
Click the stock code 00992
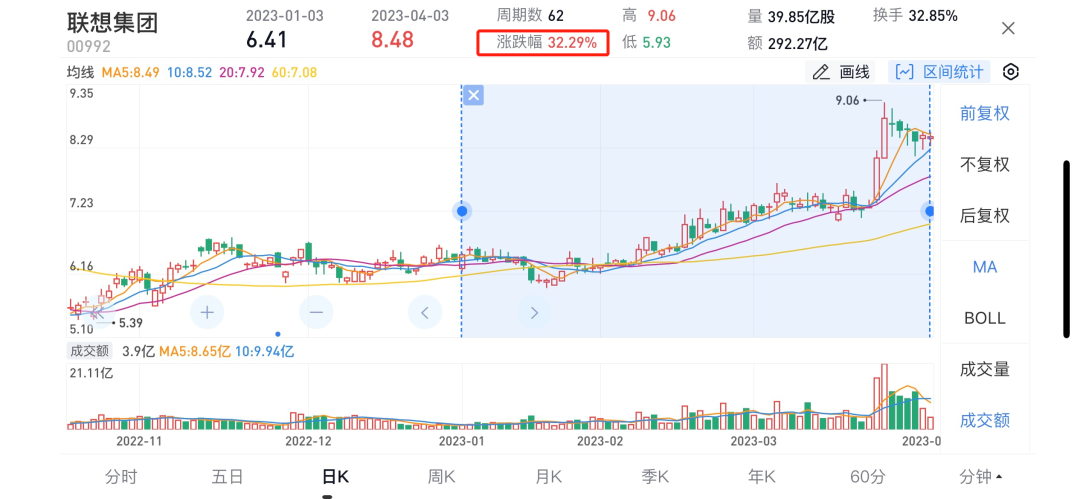pyautogui.click(x=89, y=46)
